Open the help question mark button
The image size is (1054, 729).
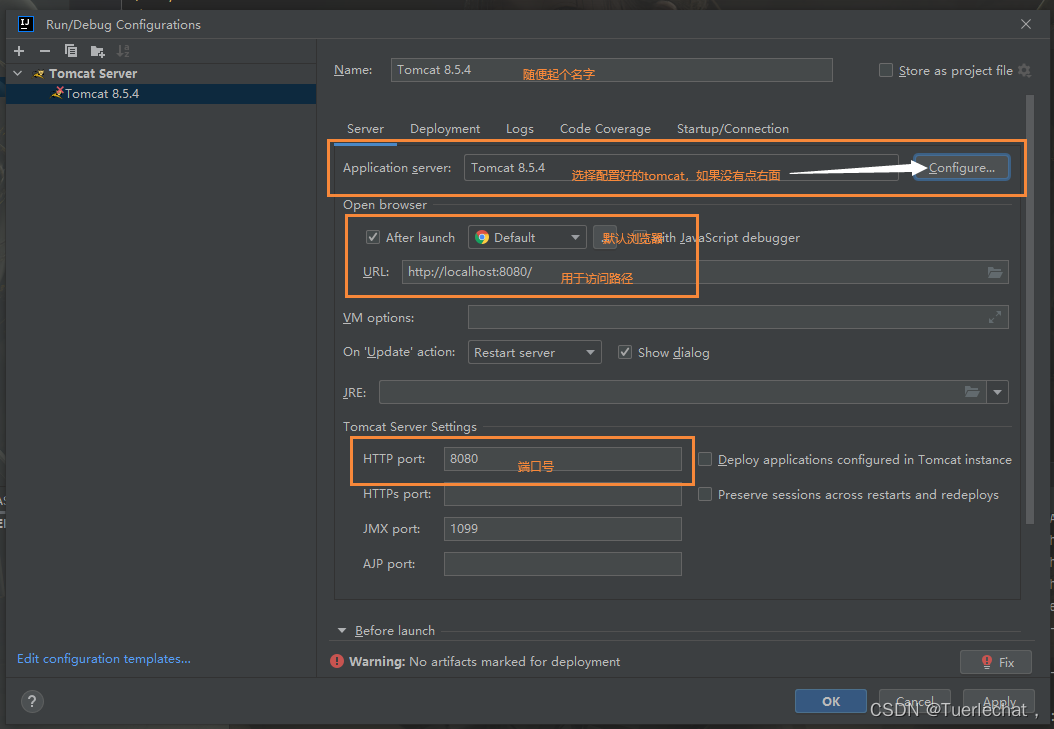tap(32, 701)
